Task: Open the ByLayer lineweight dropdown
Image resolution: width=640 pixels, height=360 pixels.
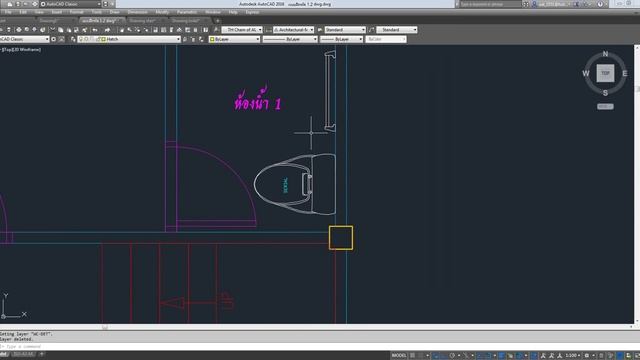Action: pyautogui.click(x=341, y=39)
